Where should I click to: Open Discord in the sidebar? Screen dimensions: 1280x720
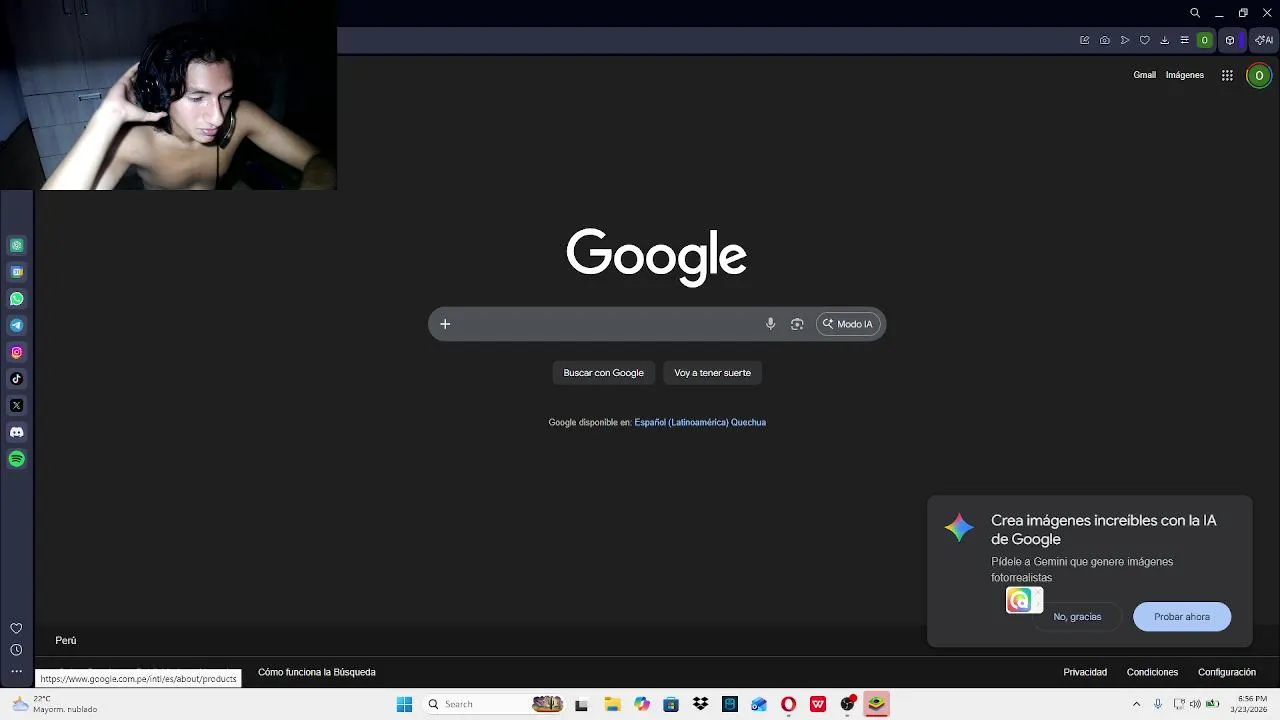[17, 432]
